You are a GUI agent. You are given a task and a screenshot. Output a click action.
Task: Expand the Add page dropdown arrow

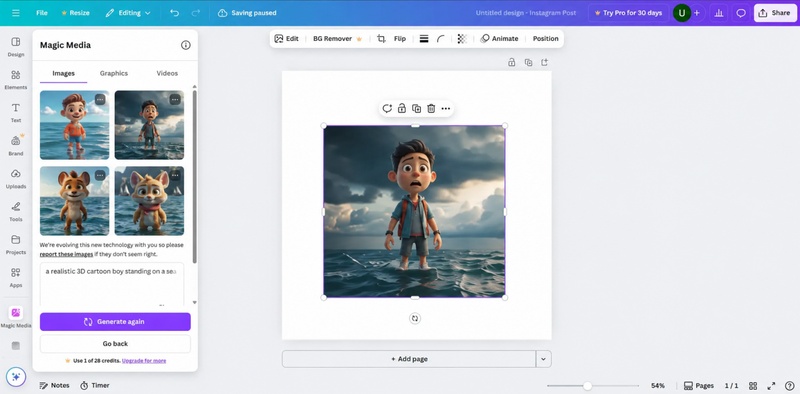(543, 359)
